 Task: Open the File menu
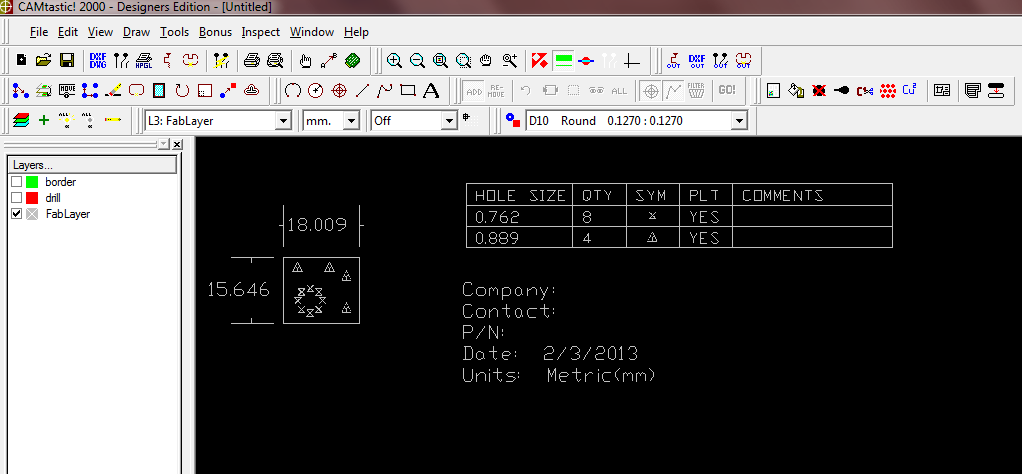coord(39,32)
